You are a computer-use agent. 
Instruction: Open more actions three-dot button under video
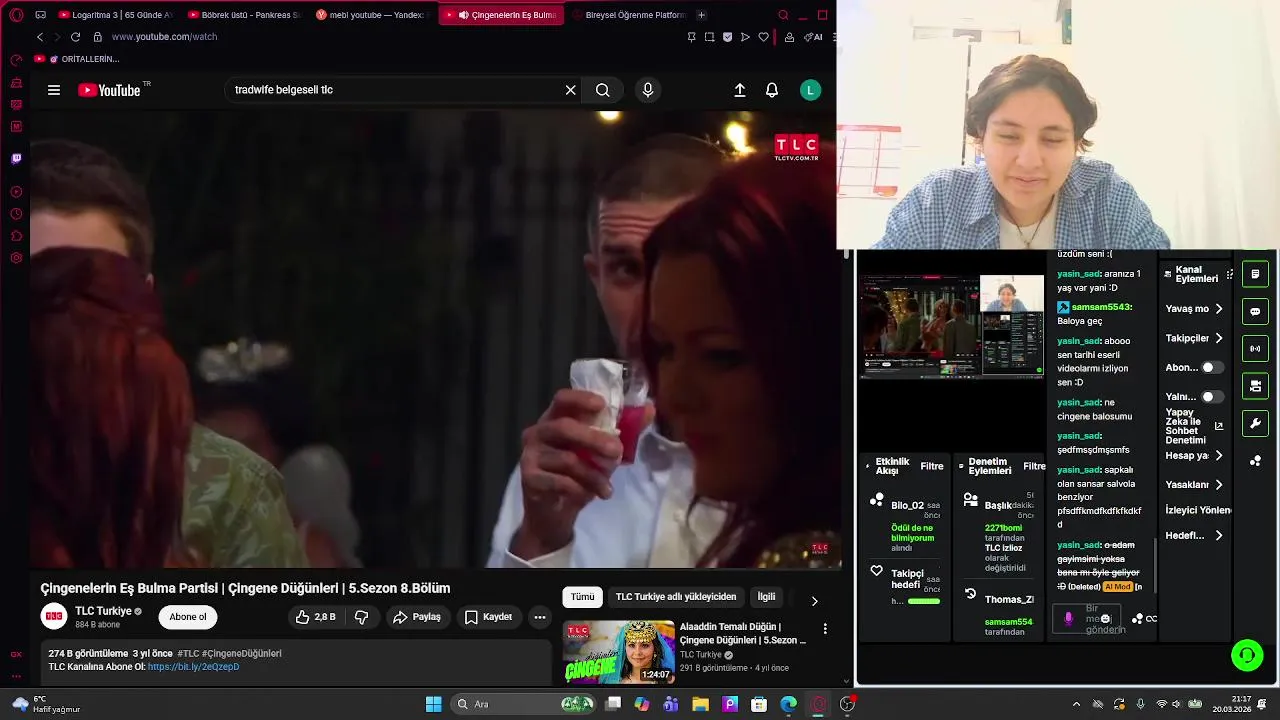540,617
